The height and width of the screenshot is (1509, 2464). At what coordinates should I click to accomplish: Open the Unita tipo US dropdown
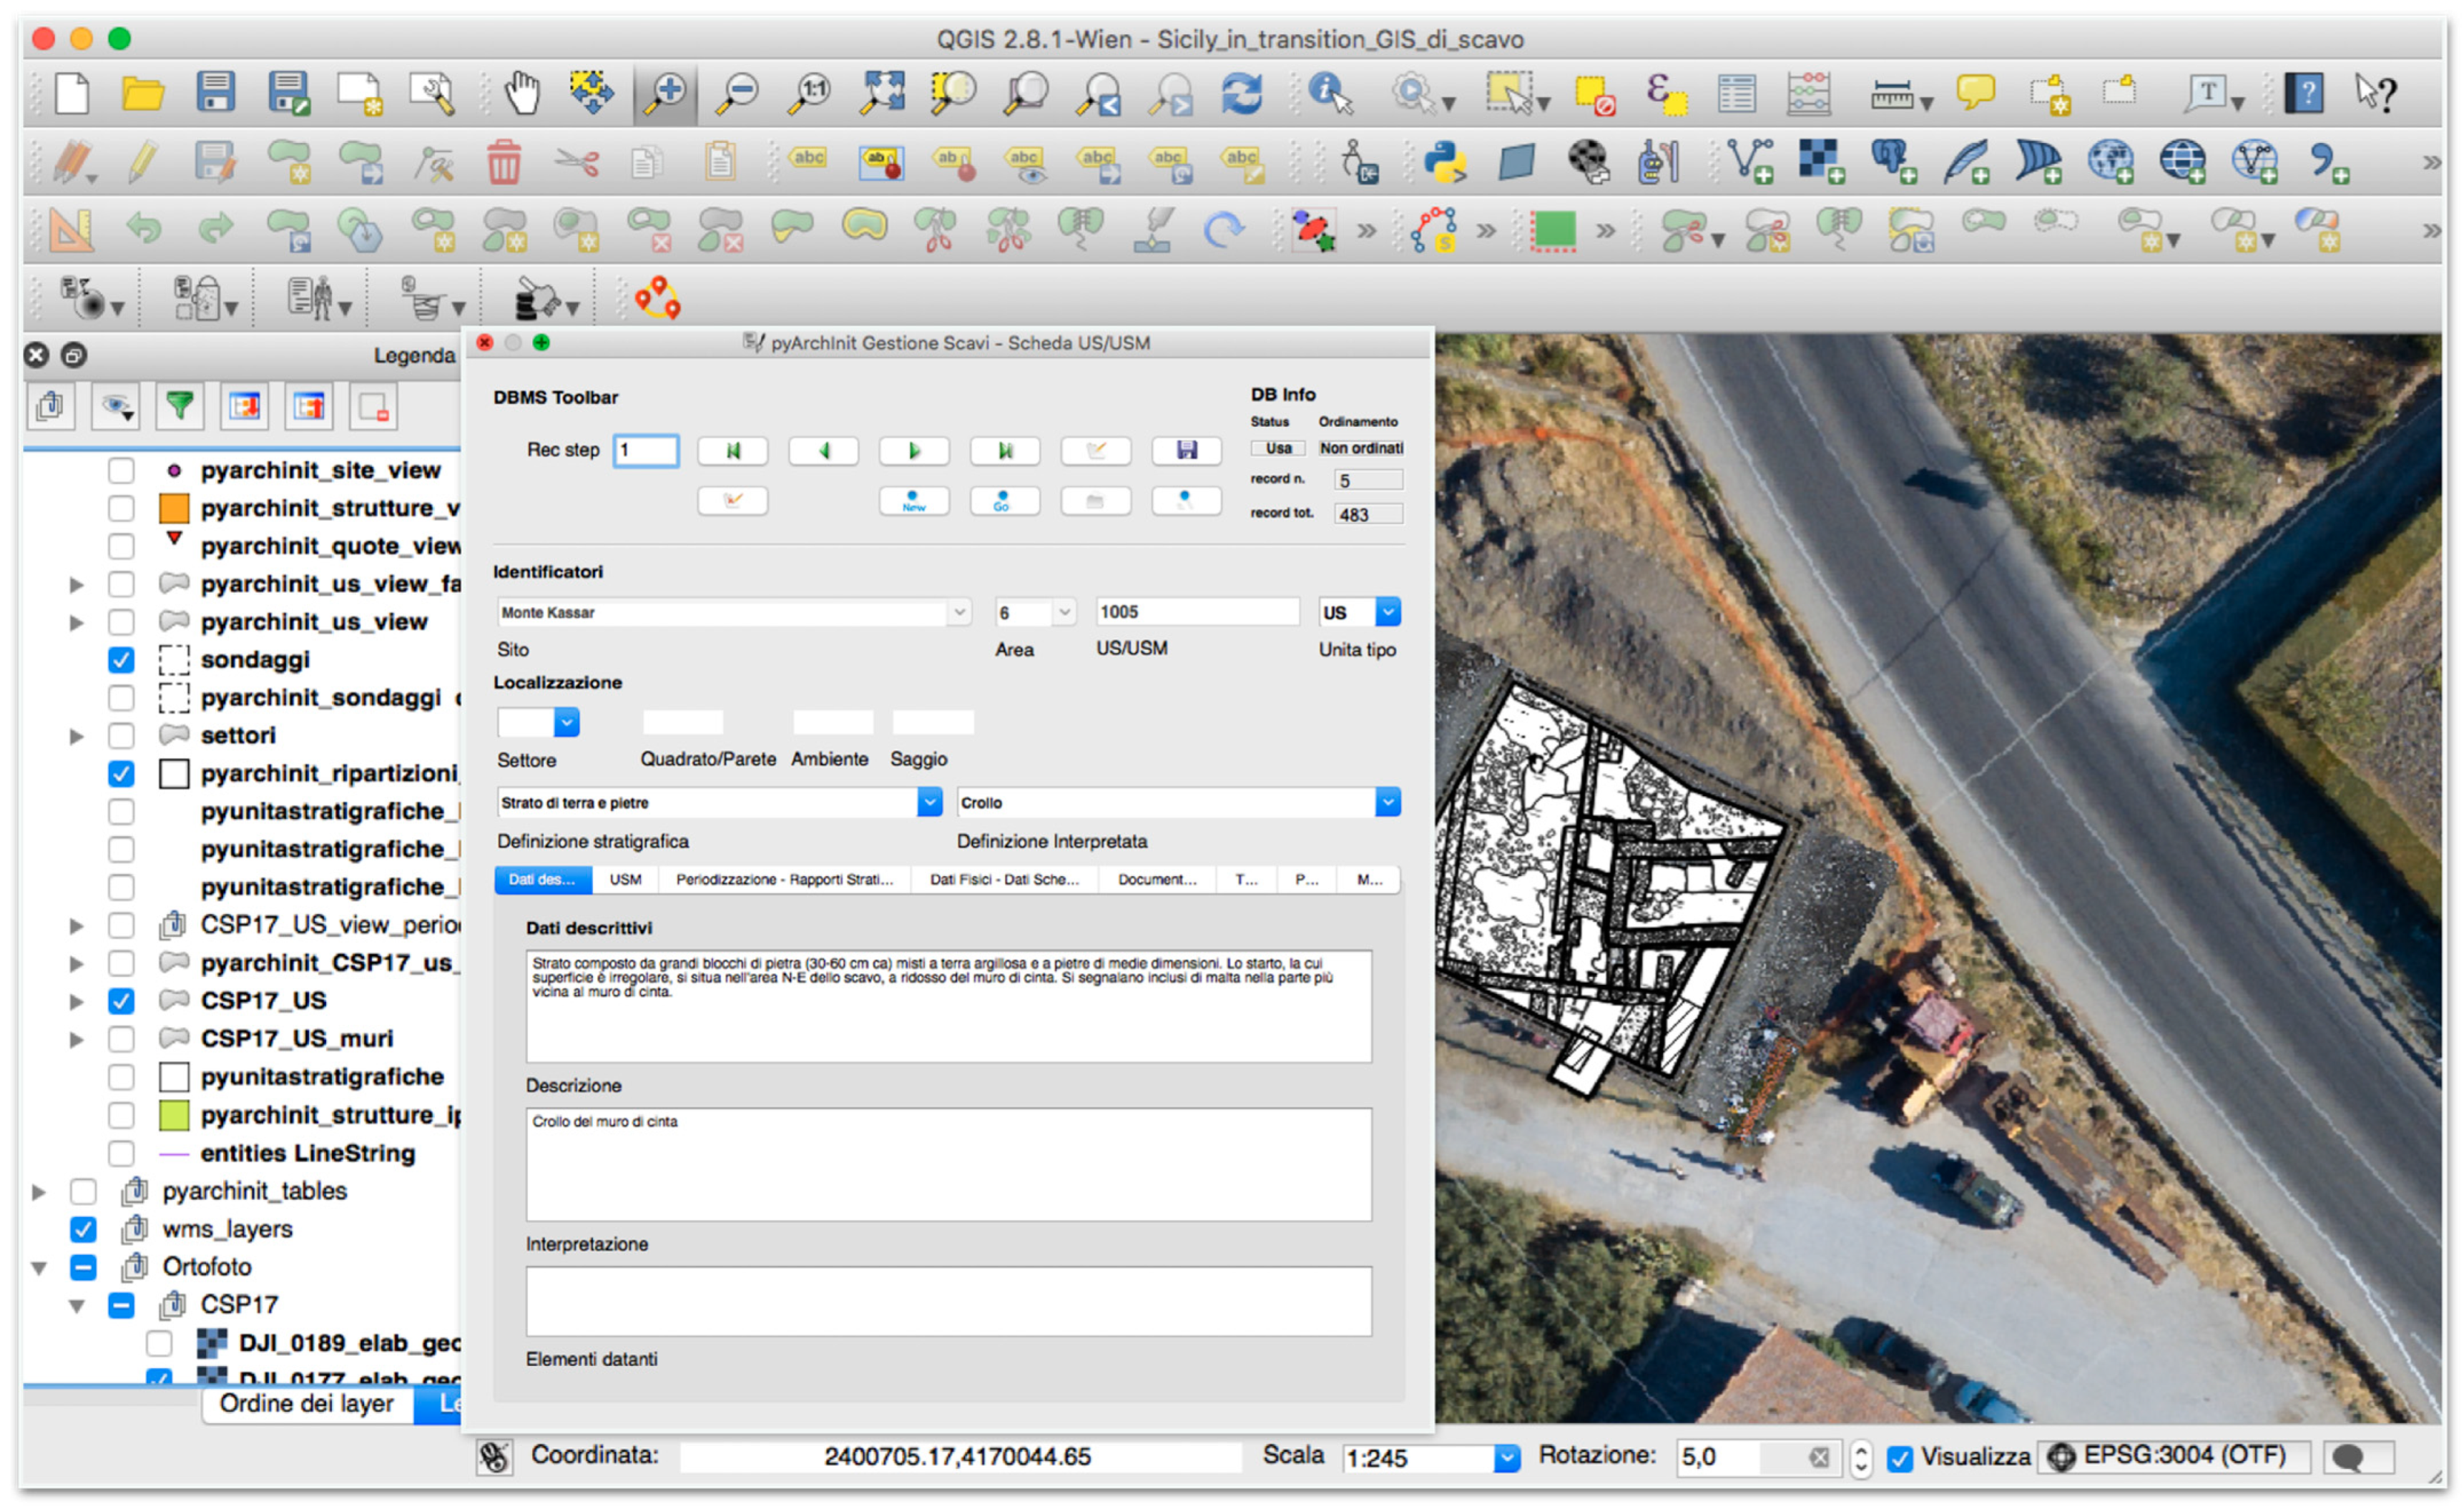pyautogui.click(x=1387, y=611)
